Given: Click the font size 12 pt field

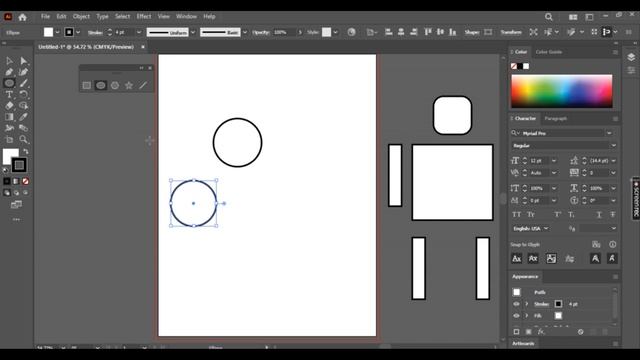Looking at the screenshot, I should [539, 161].
